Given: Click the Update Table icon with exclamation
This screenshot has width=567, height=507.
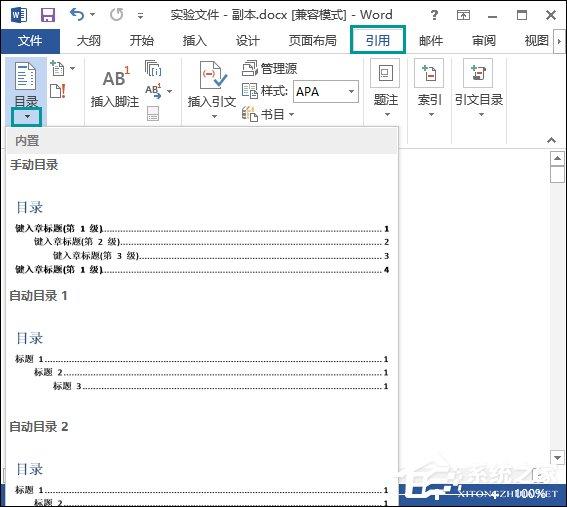Looking at the screenshot, I should [58, 91].
